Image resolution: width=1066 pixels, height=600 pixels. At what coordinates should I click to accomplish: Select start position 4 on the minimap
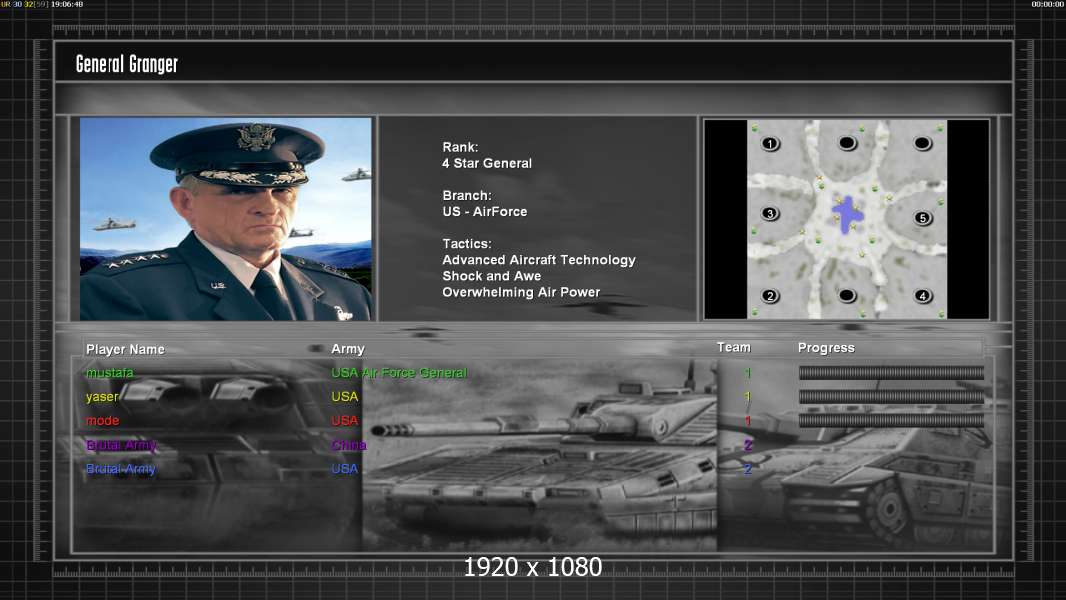click(x=923, y=296)
